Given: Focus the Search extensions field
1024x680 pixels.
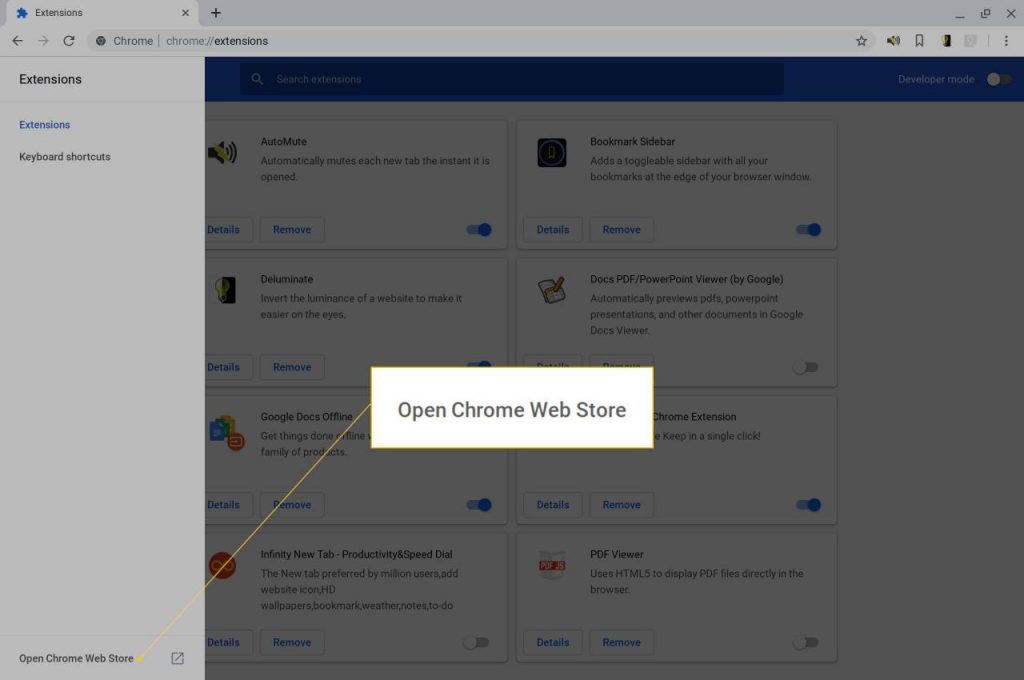Looking at the screenshot, I should [x=512, y=79].
